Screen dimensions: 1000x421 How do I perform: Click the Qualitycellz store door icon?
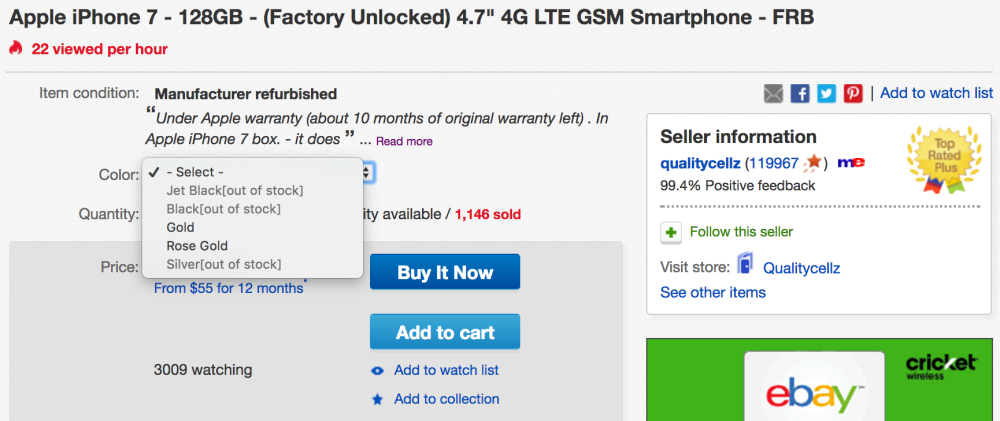tap(746, 266)
